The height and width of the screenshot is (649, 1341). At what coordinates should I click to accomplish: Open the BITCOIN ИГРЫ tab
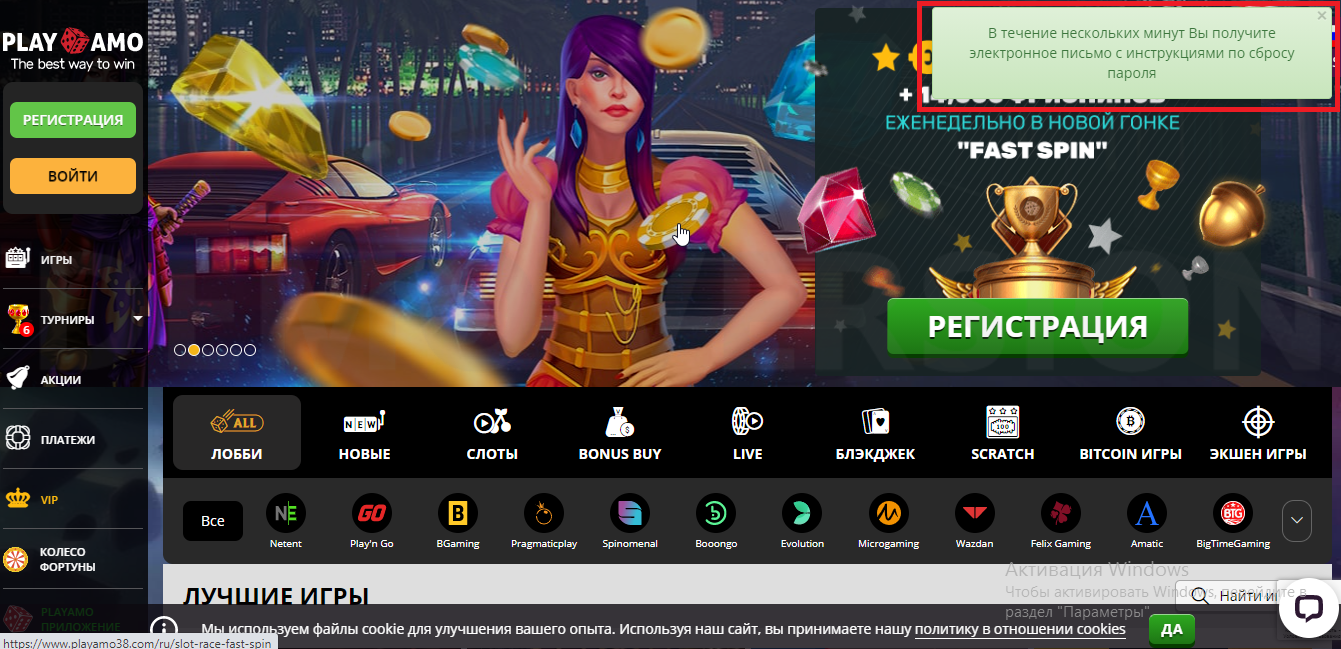1130,432
